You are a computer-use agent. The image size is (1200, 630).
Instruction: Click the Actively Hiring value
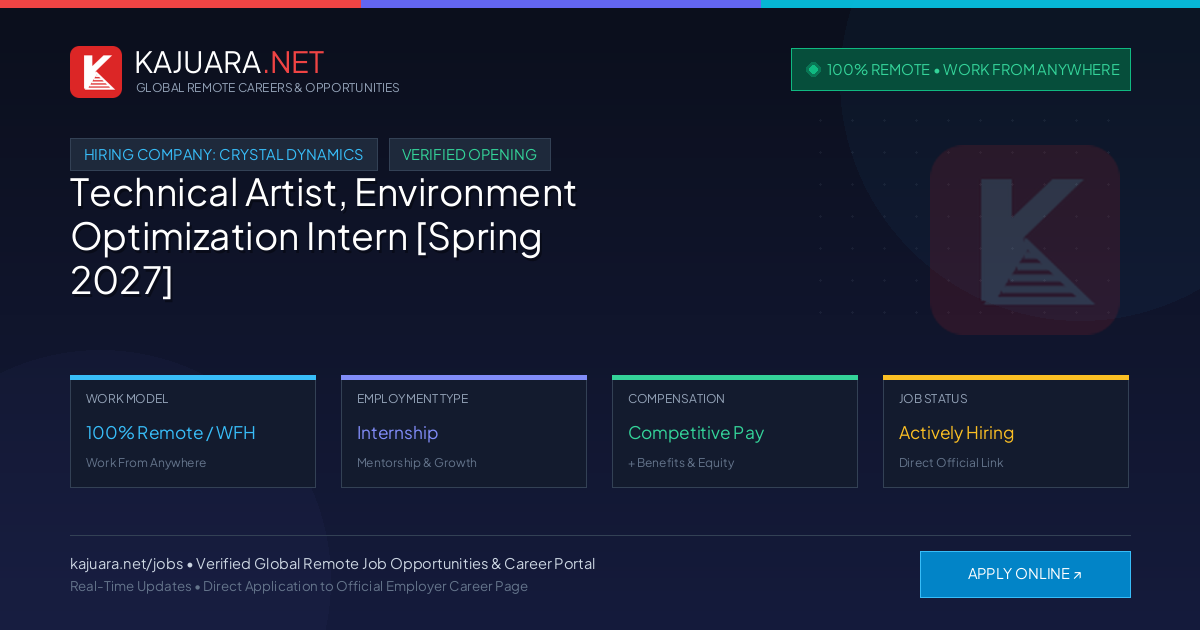click(956, 433)
